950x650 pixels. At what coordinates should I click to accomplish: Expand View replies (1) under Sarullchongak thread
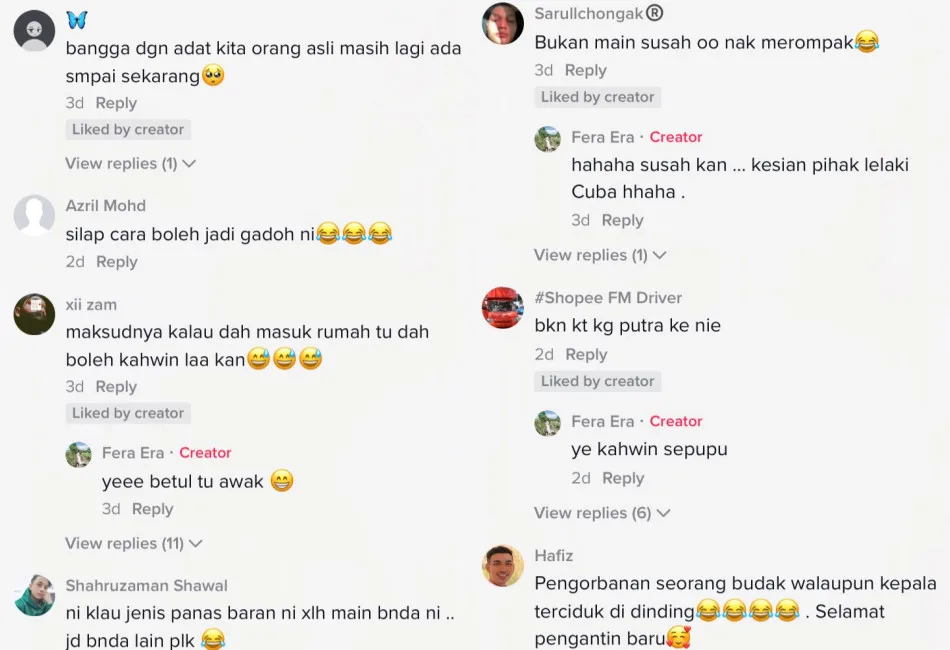coord(600,255)
